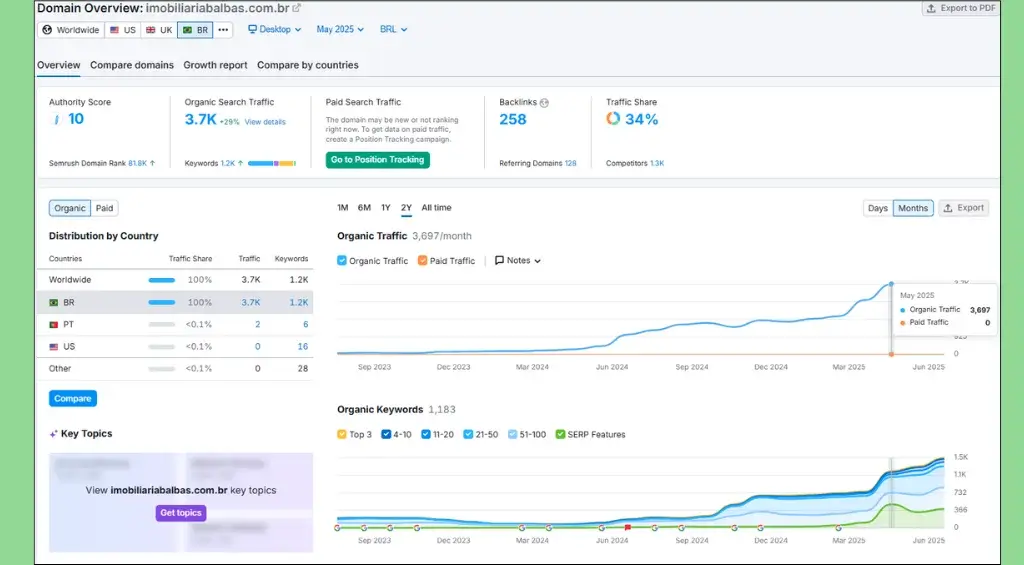This screenshot has width=1024, height=565.
Task: Click the Export to PDF button
Action: pos(960,8)
